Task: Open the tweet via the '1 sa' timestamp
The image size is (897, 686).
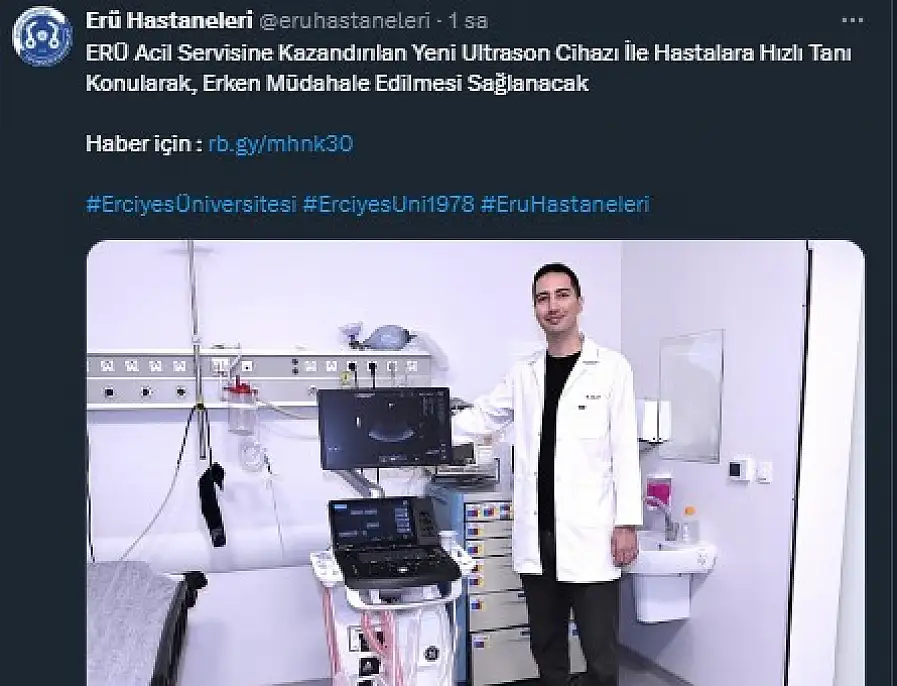Action: pyautogui.click(x=468, y=21)
